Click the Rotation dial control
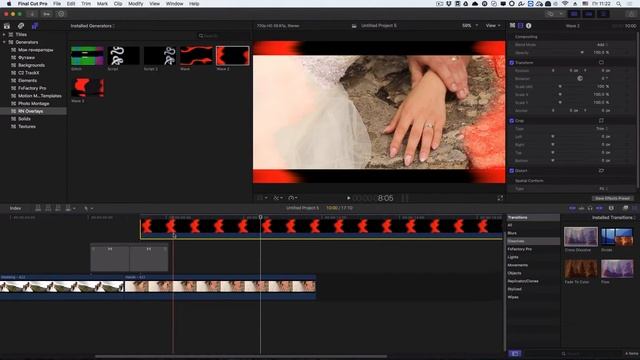Screen dimensions: 640x360 (x=580, y=78)
